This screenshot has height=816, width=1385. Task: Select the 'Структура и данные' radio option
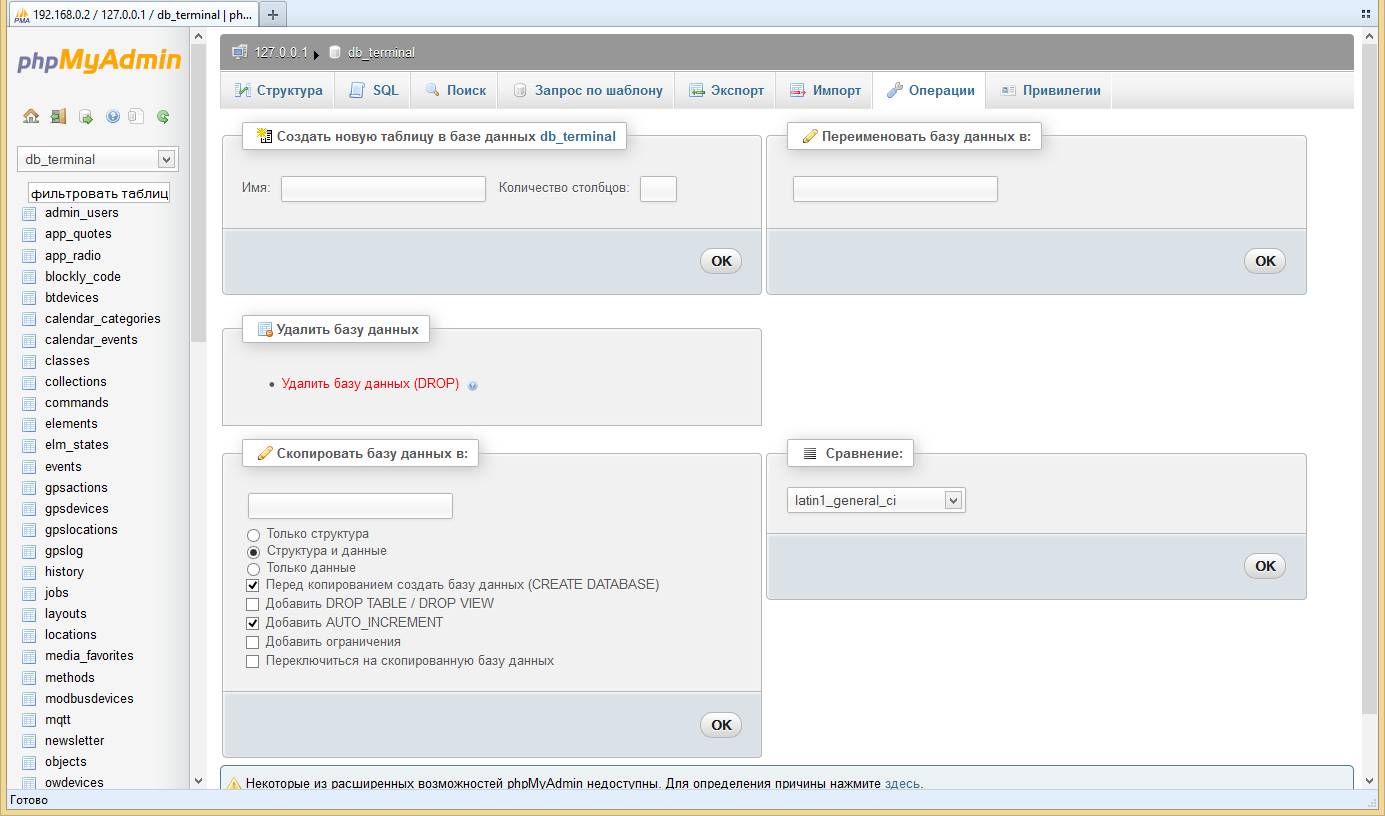click(253, 552)
